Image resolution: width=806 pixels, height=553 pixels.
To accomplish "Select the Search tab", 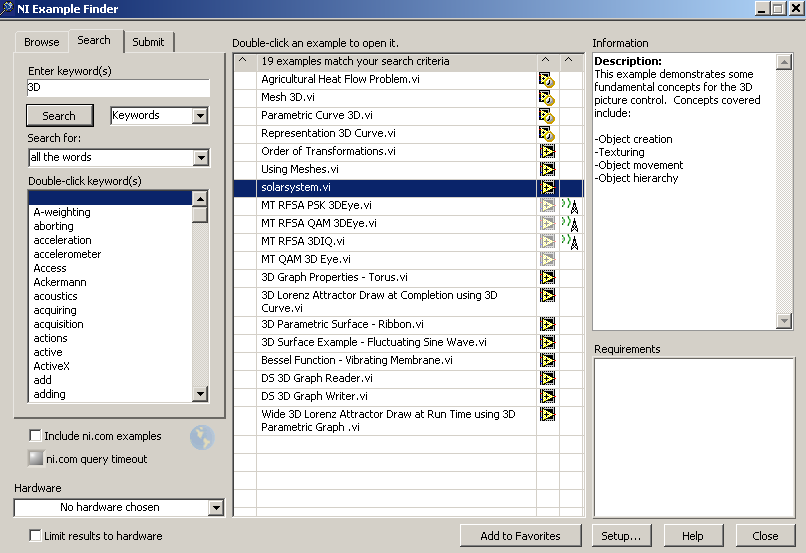I will click(94, 40).
